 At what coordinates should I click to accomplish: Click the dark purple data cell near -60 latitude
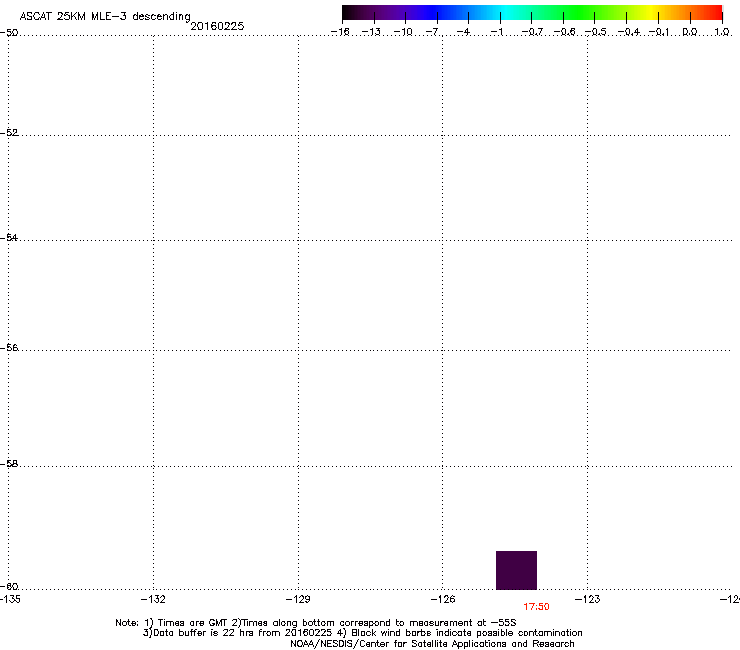tap(516, 570)
